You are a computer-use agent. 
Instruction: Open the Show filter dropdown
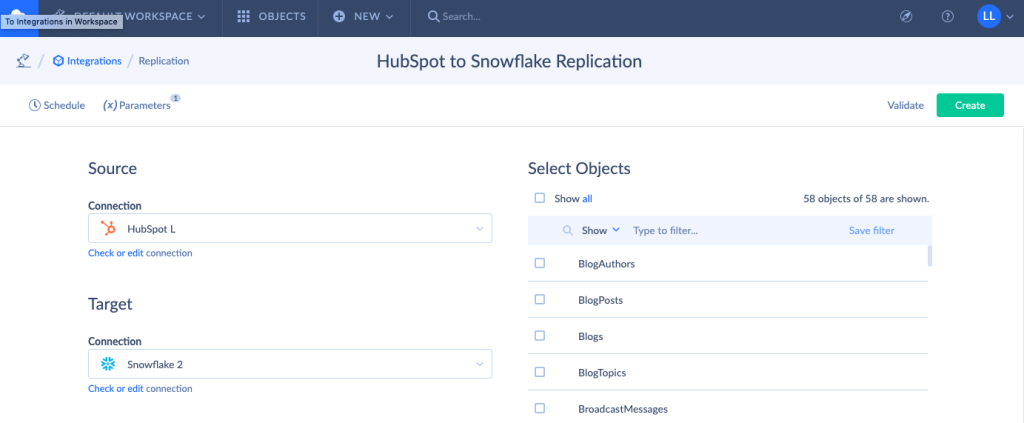coord(600,230)
